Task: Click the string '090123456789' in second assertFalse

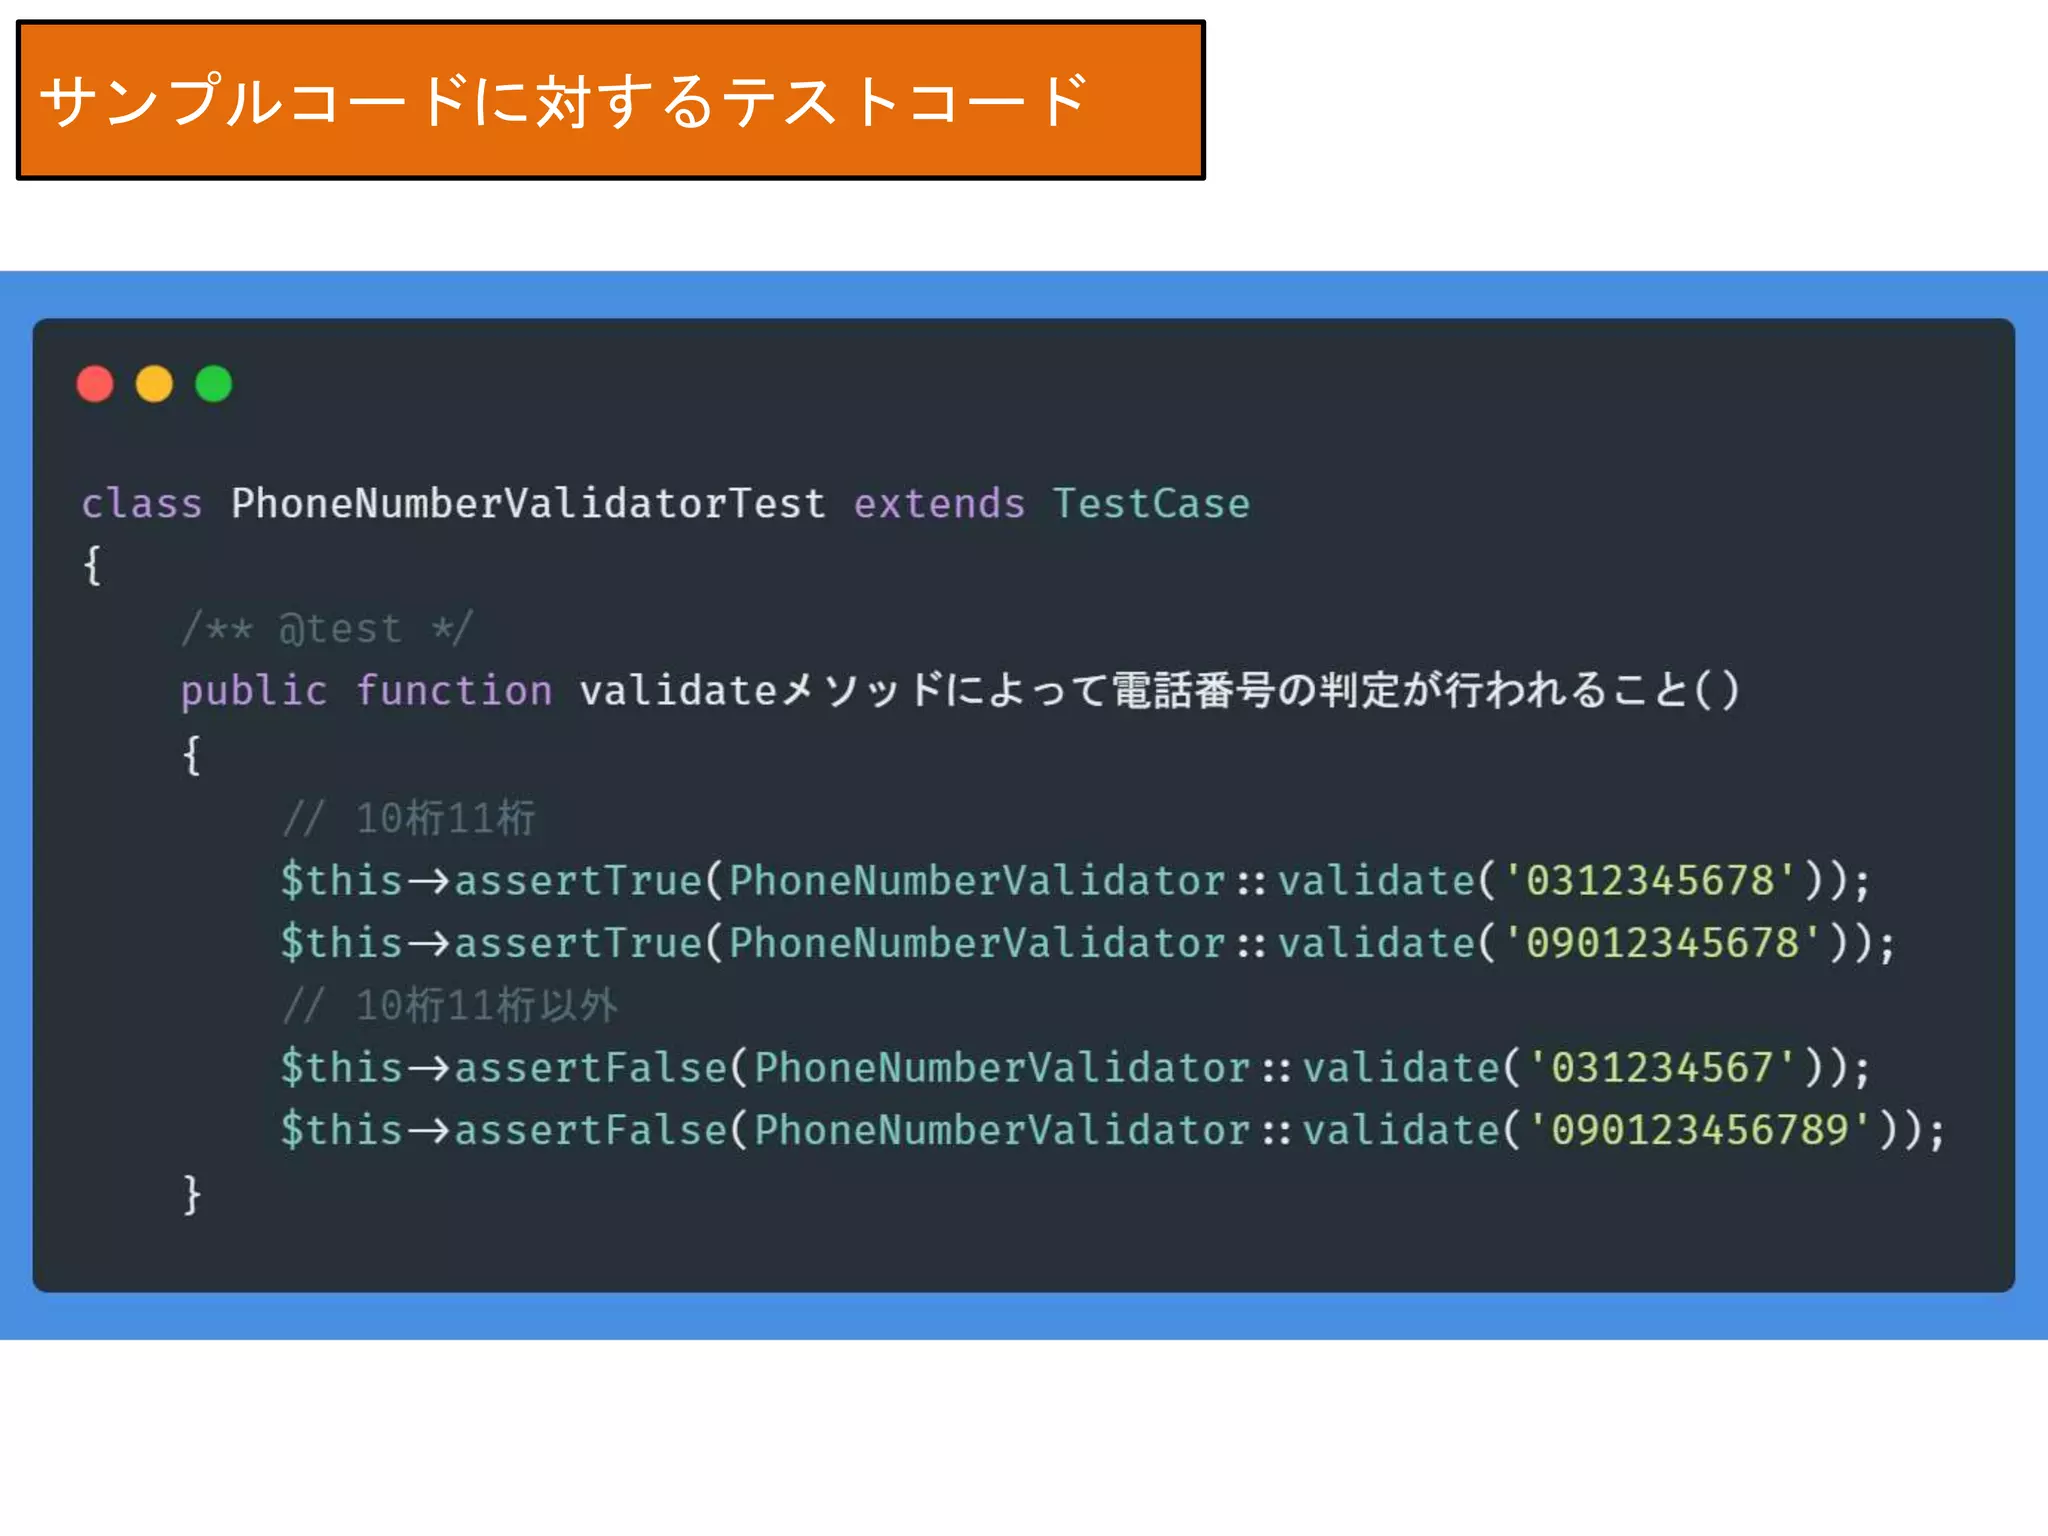Action: click(x=1699, y=1130)
